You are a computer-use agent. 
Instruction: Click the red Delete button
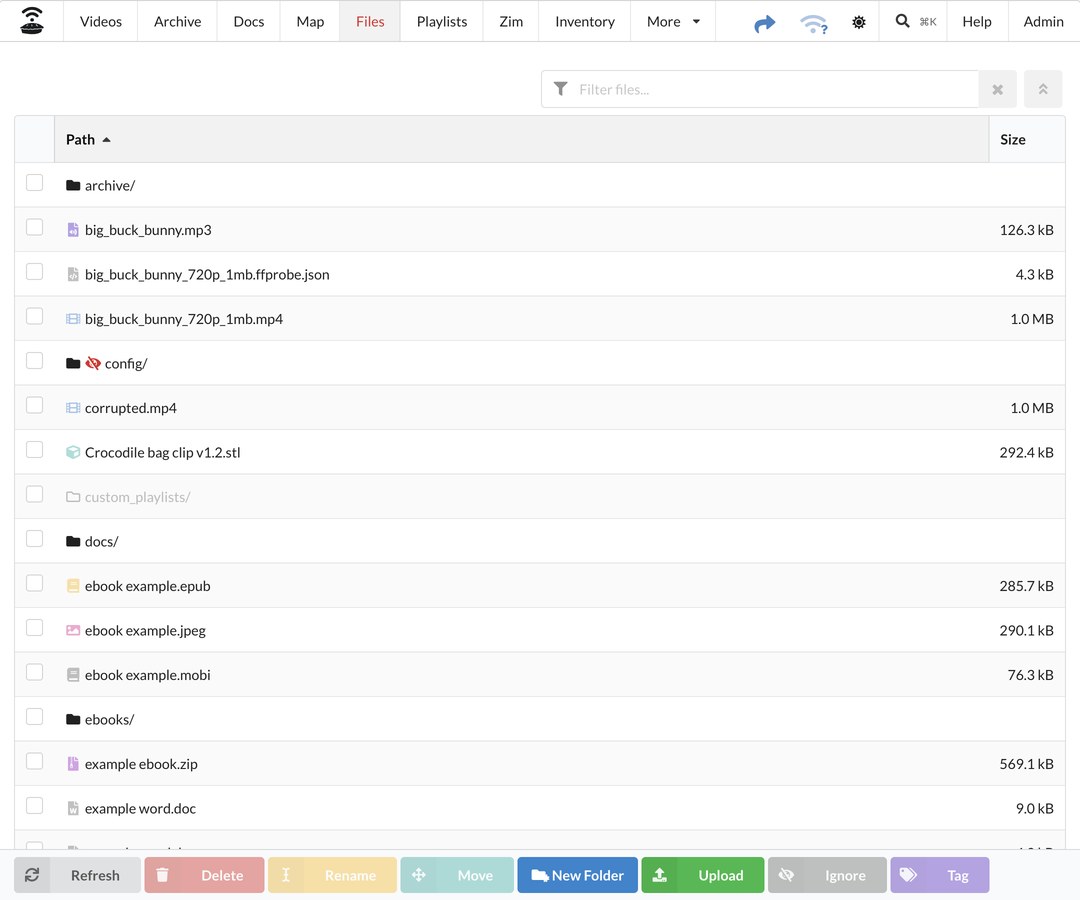click(205, 875)
